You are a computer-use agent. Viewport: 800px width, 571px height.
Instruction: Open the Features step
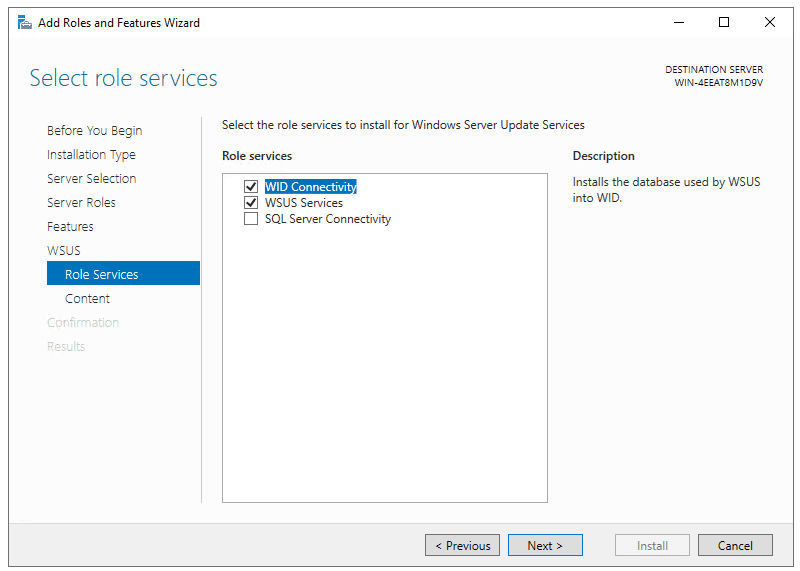click(70, 227)
